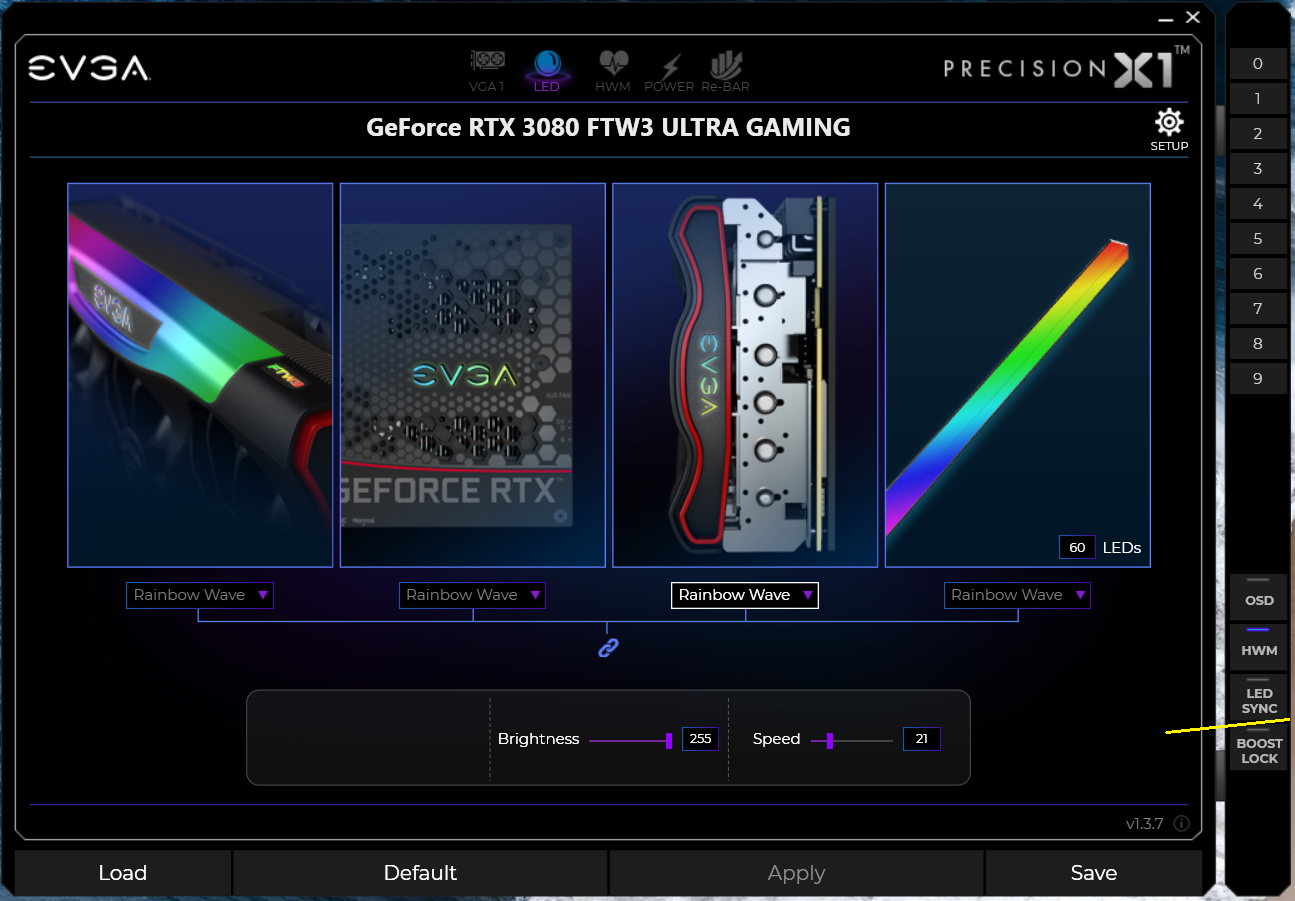
Task: Click the Apply button
Action: point(796,873)
